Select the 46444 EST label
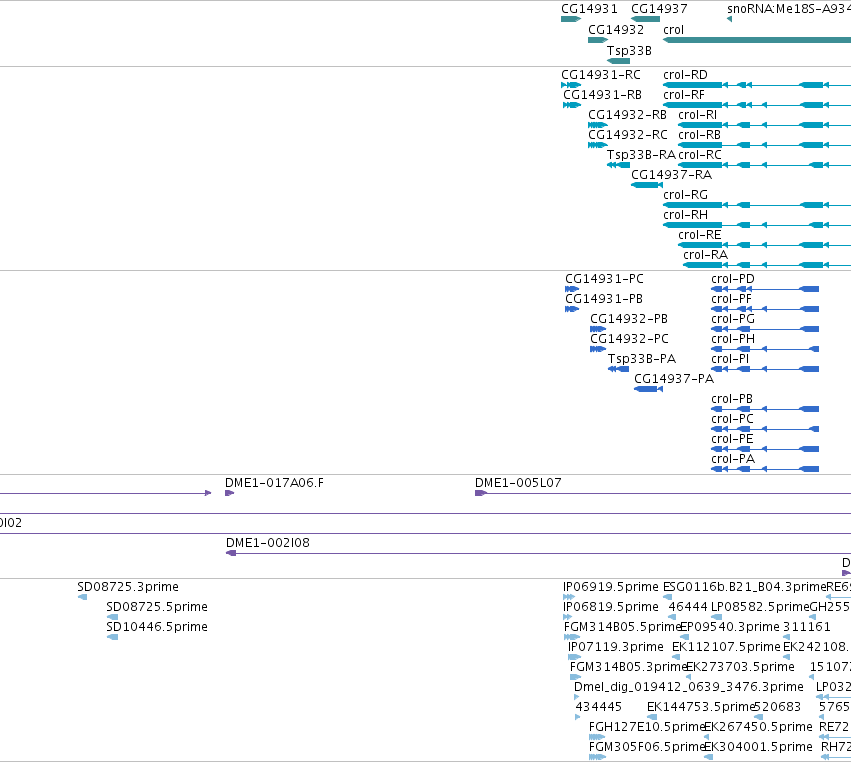Screen dimensions: 851x762 click(688, 607)
